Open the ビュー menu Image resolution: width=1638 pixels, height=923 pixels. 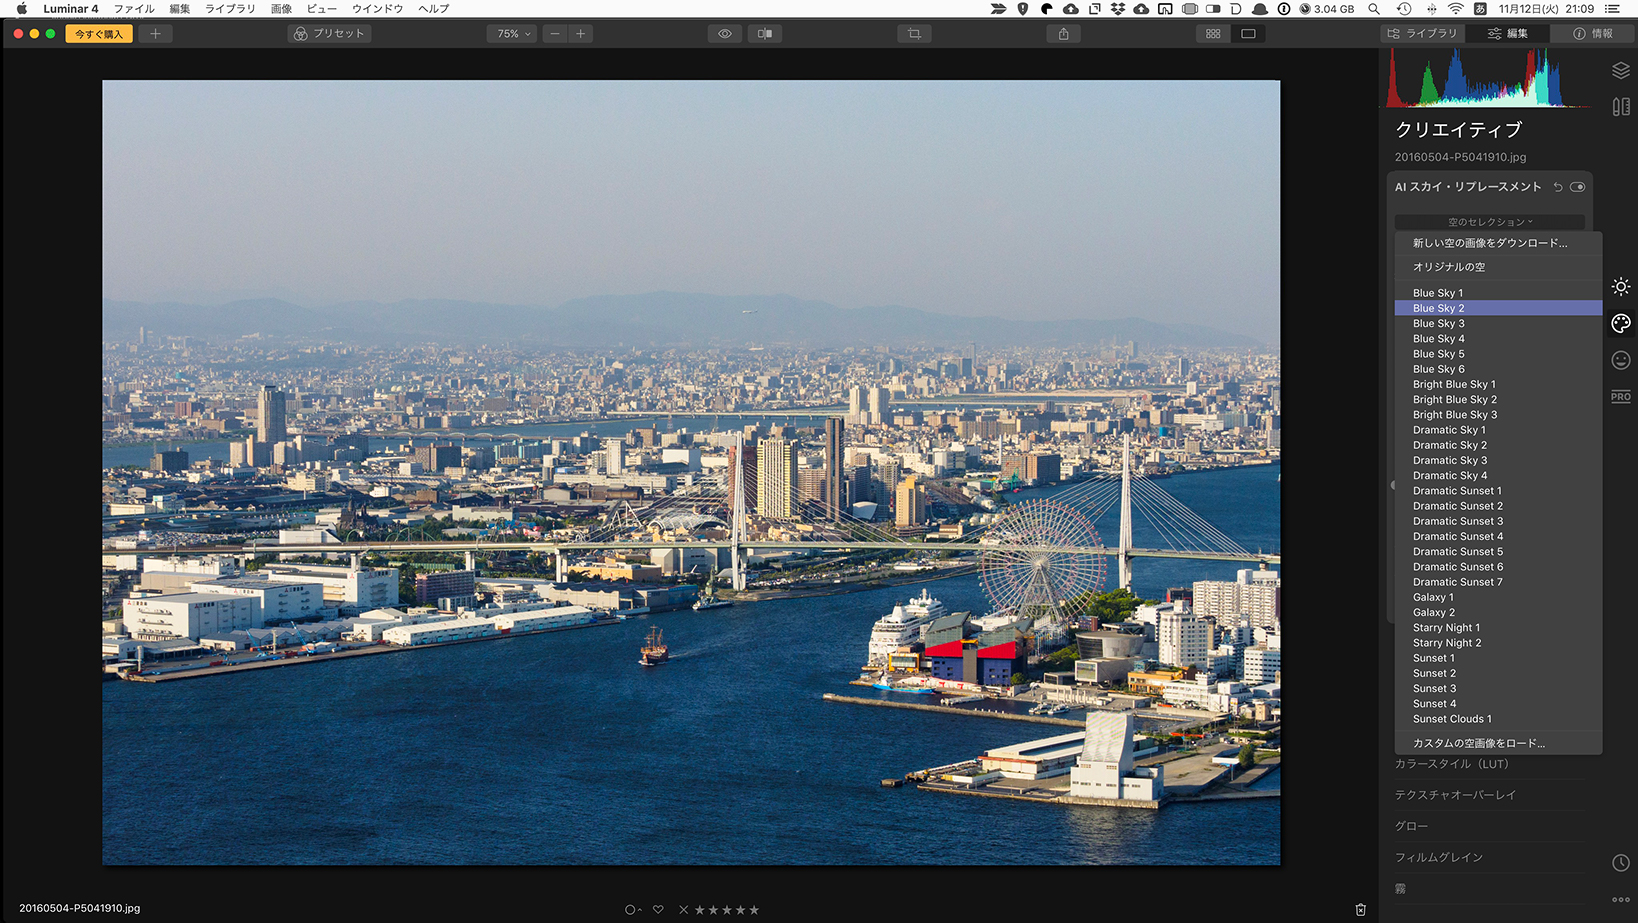[x=322, y=9]
